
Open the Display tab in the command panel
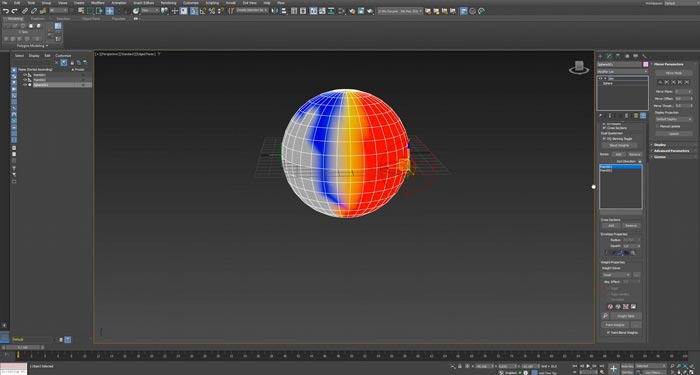click(x=636, y=56)
